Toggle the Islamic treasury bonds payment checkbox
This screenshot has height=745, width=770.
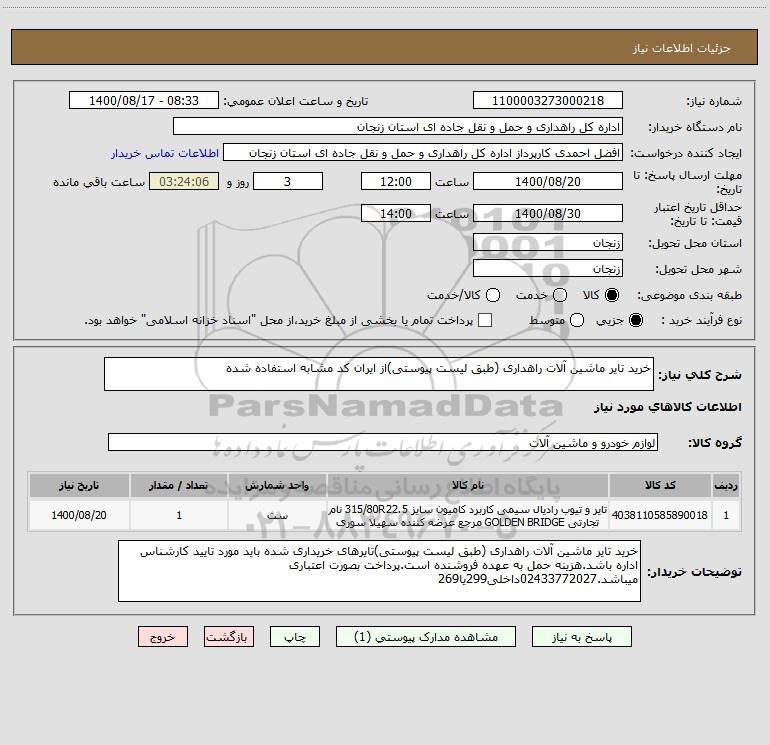[x=485, y=320]
